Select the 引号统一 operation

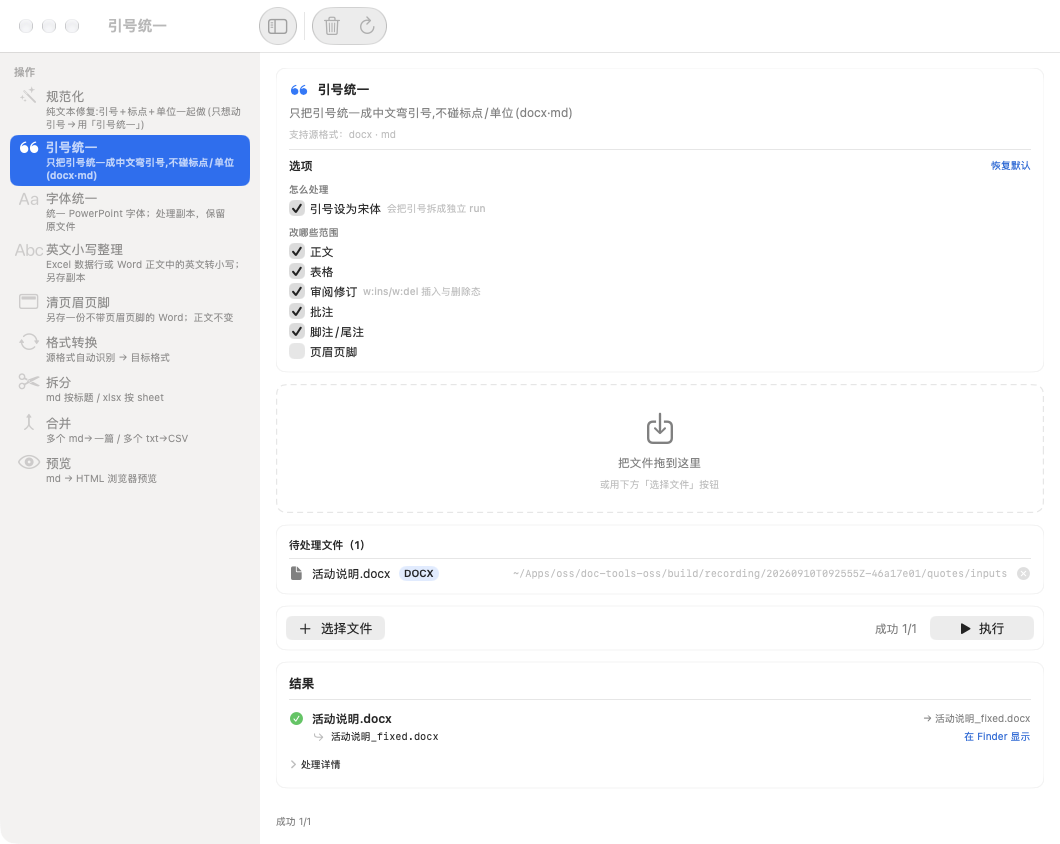tap(130, 160)
